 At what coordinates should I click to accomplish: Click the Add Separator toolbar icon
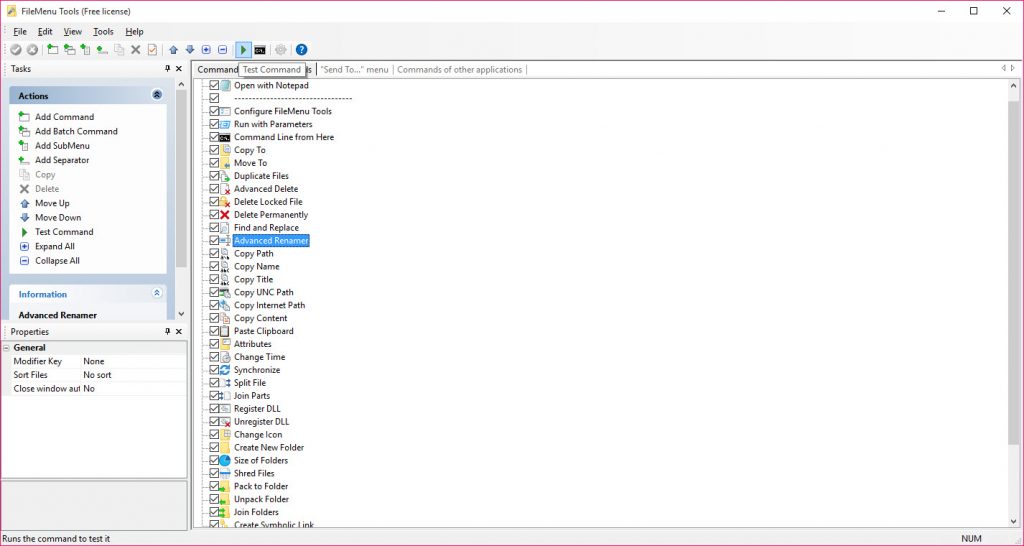(x=102, y=50)
